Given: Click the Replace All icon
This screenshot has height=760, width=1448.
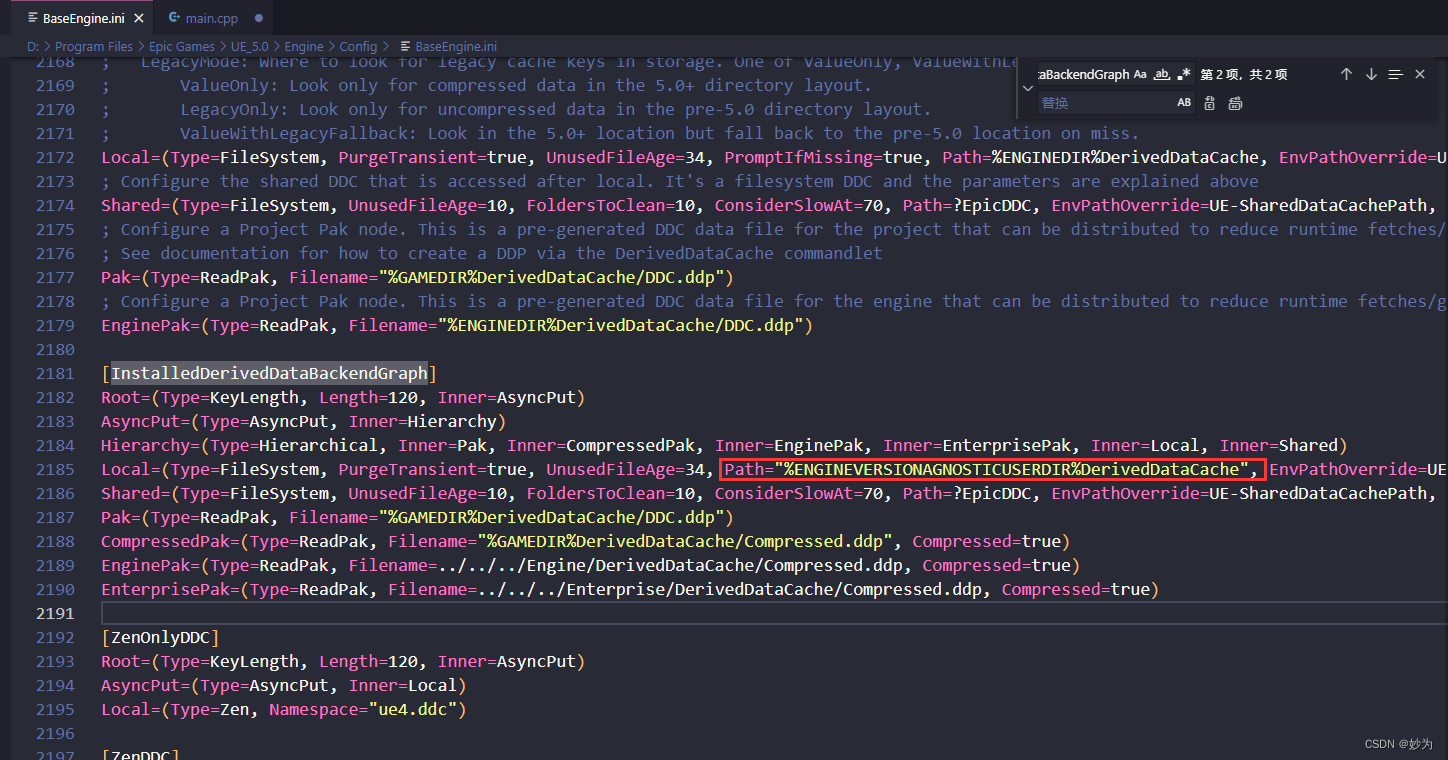Looking at the screenshot, I should pyautogui.click(x=1235, y=102).
